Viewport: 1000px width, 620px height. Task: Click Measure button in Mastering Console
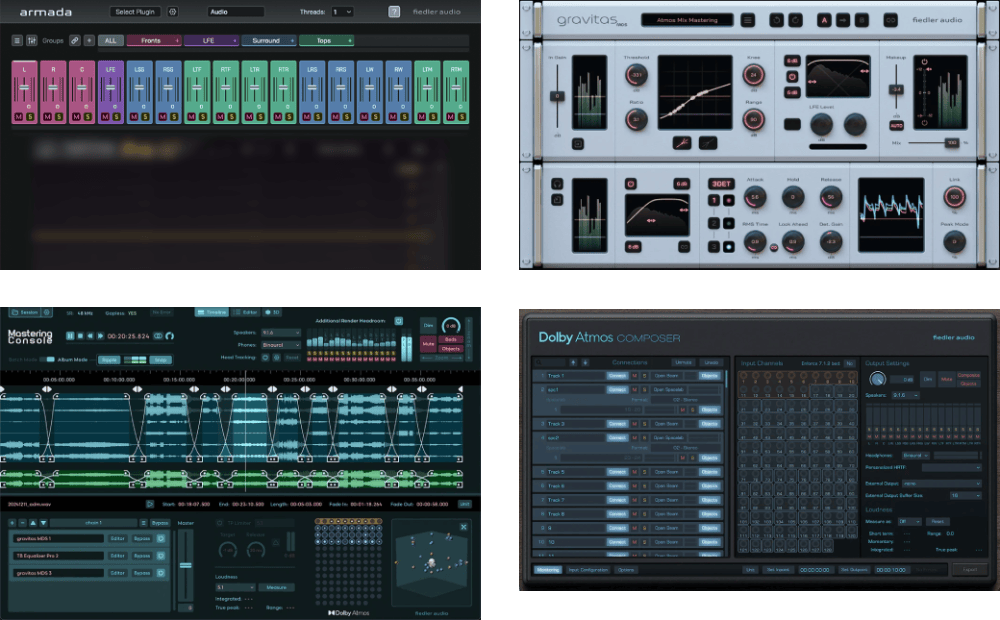pyautogui.click(x=276, y=587)
